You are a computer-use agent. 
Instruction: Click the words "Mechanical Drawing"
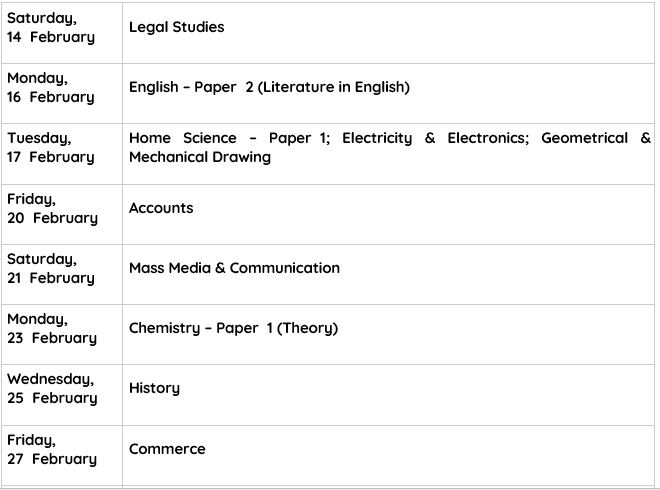point(200,157)
